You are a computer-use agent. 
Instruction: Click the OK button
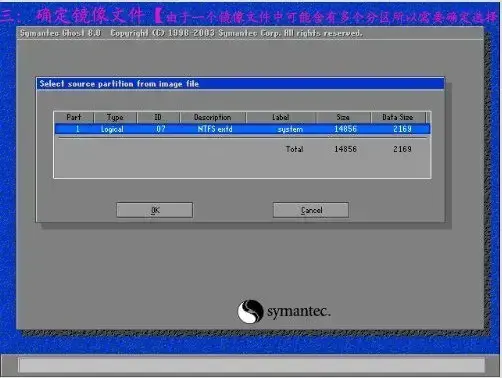[x=154, y=210]
